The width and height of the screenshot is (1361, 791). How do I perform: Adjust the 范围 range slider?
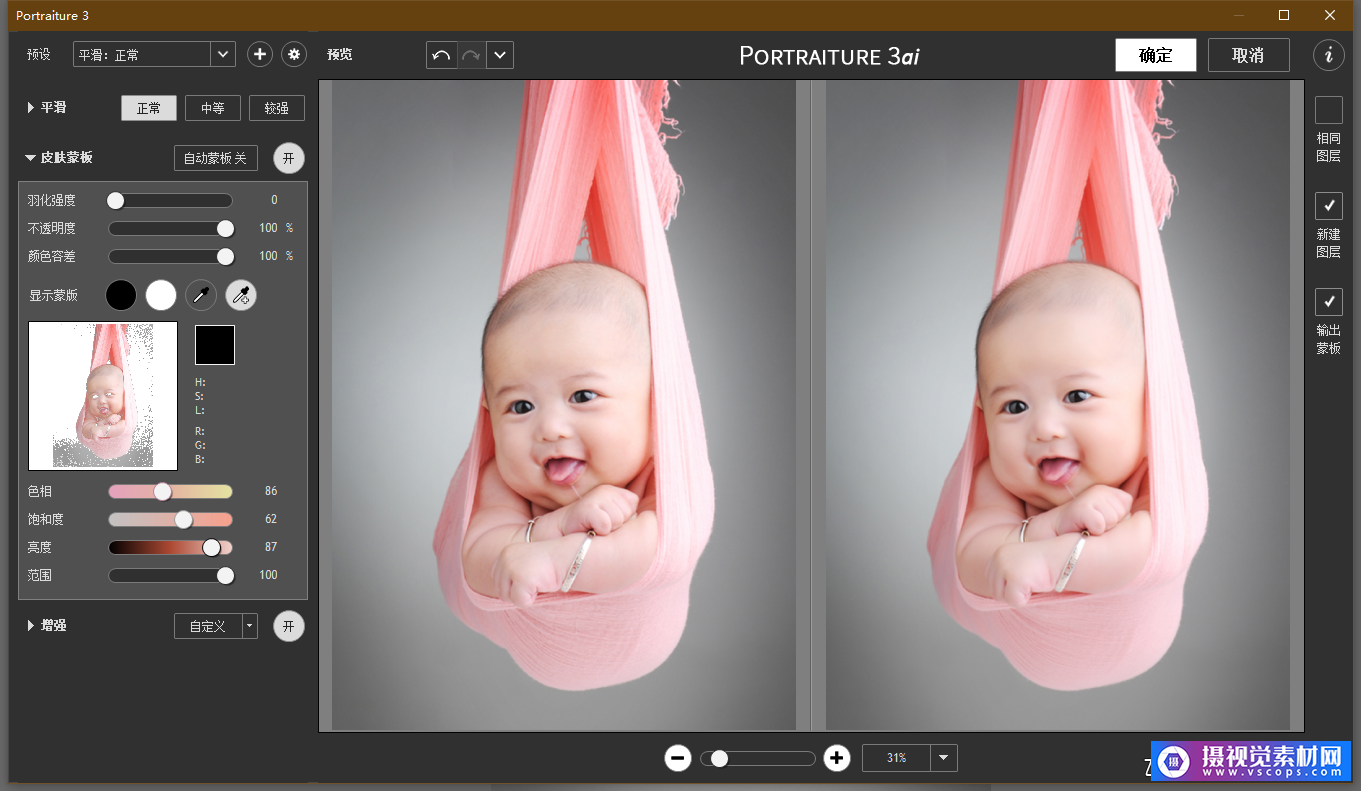(x=170, y=575)
